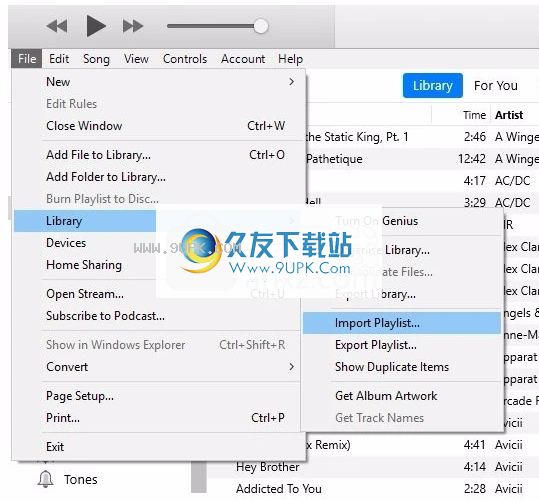Viewport: 539px width, 502px height.
Task: Choose Get Album Artwork
Action: point(402,396)
